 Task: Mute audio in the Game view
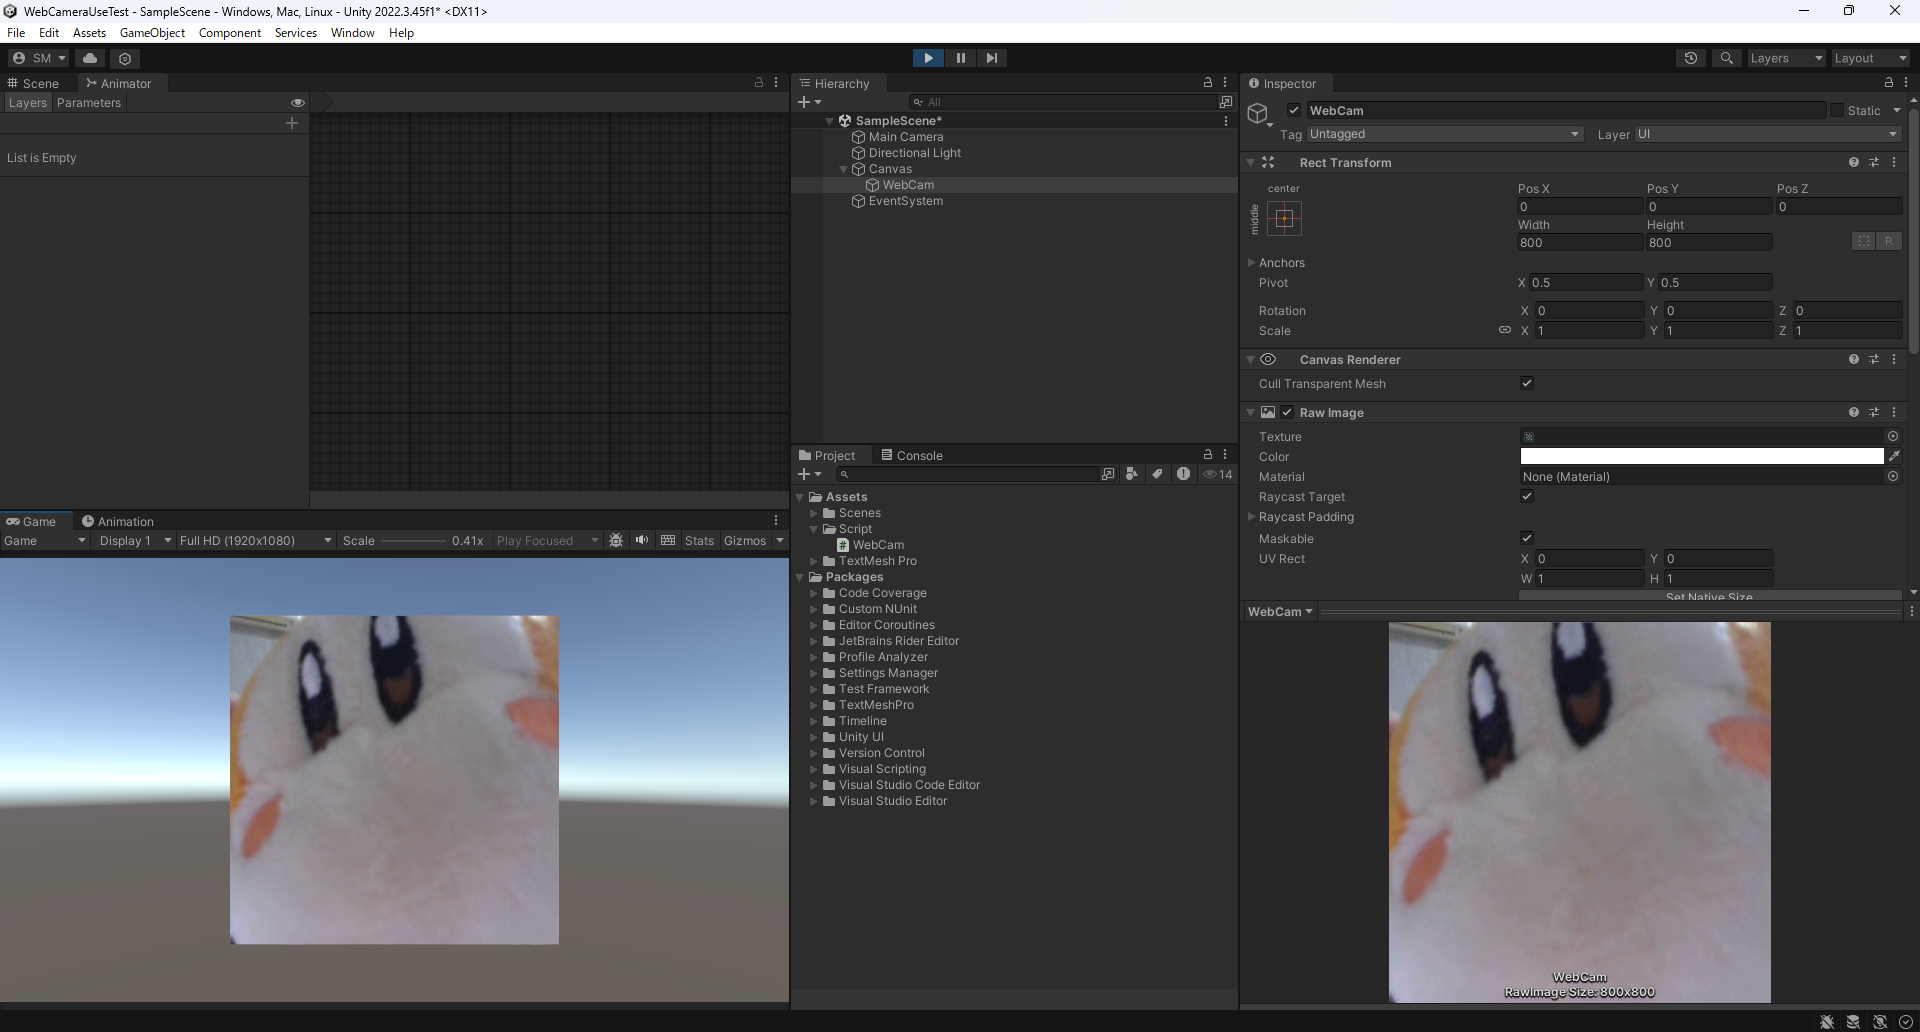642,541
